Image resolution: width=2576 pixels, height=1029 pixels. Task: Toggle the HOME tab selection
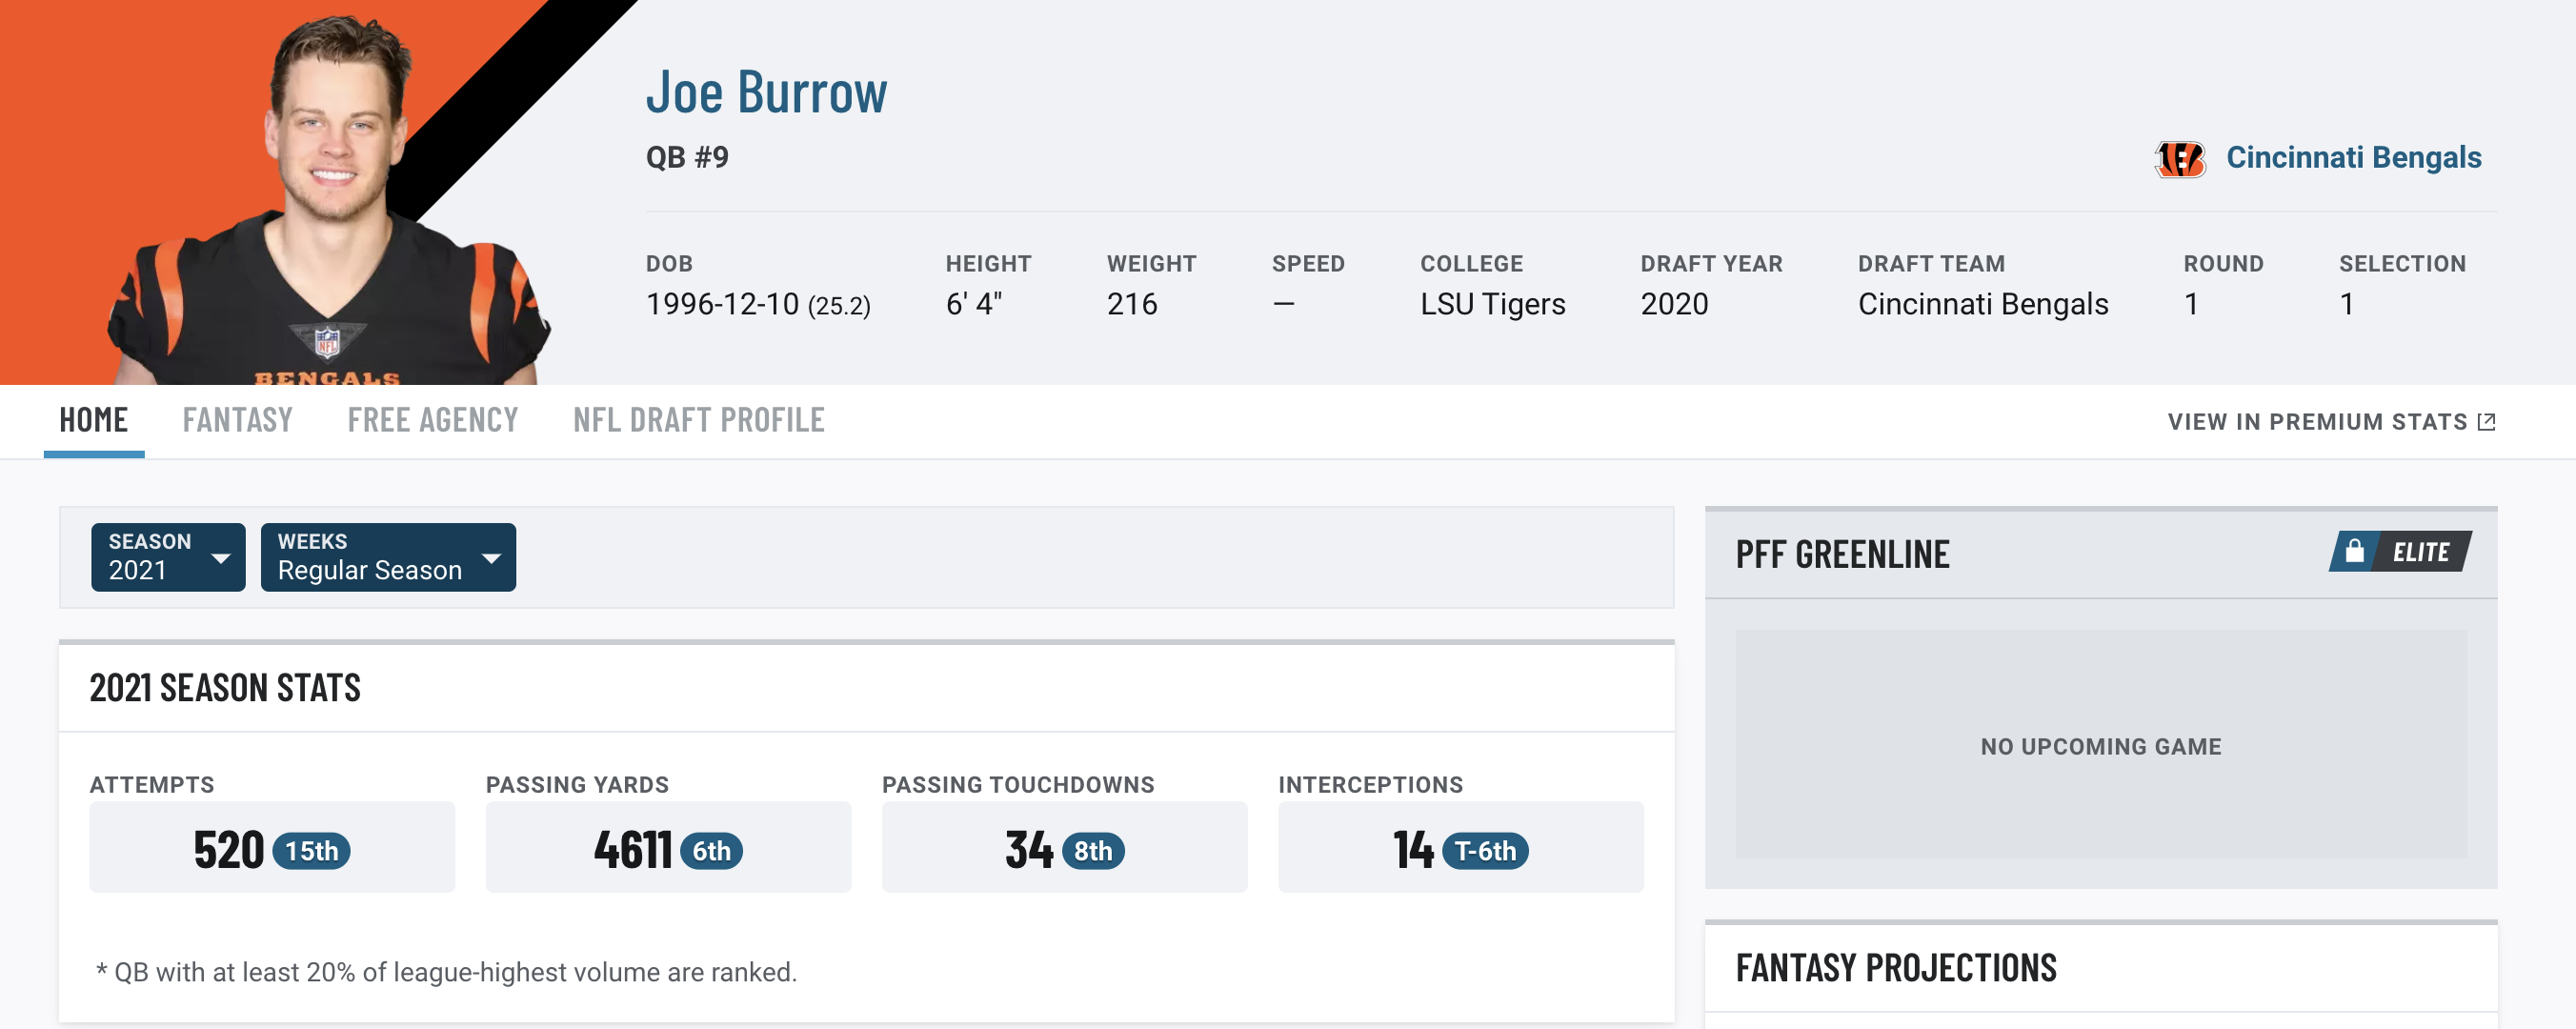click(x=93, y=419)
